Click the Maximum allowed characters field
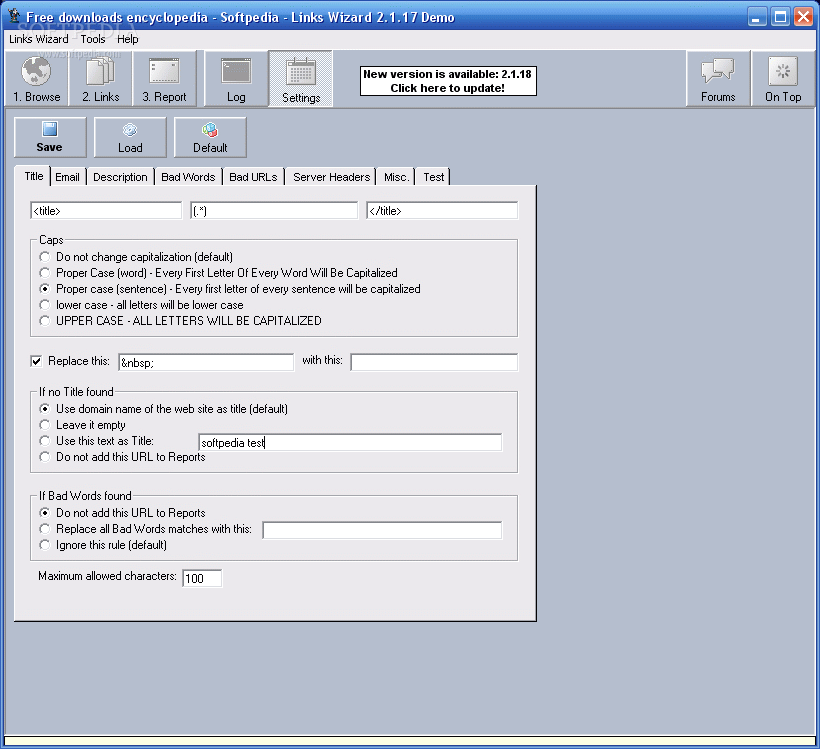This screenshot has height=749, width=820. click(x=202, y=578)
